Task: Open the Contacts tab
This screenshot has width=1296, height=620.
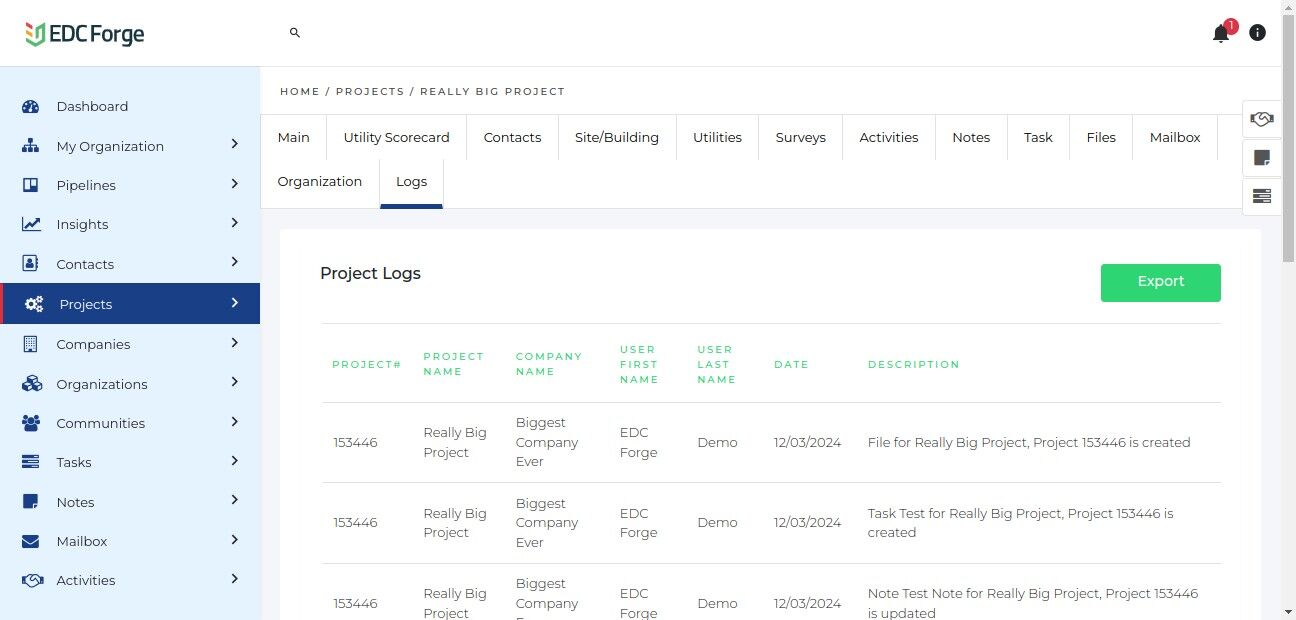Action: pos(513,137)
